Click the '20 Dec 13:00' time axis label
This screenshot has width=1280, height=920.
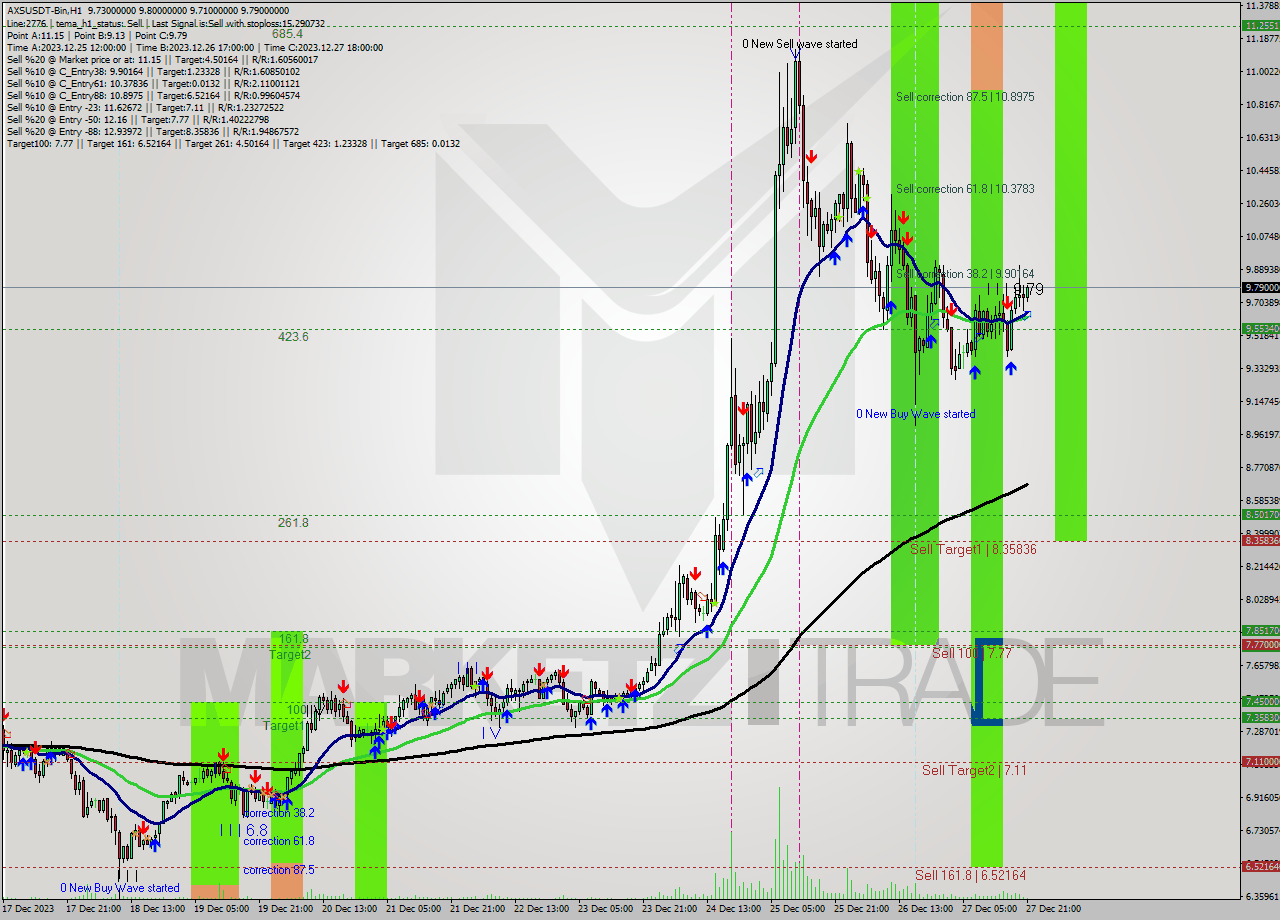click(351, 910)
